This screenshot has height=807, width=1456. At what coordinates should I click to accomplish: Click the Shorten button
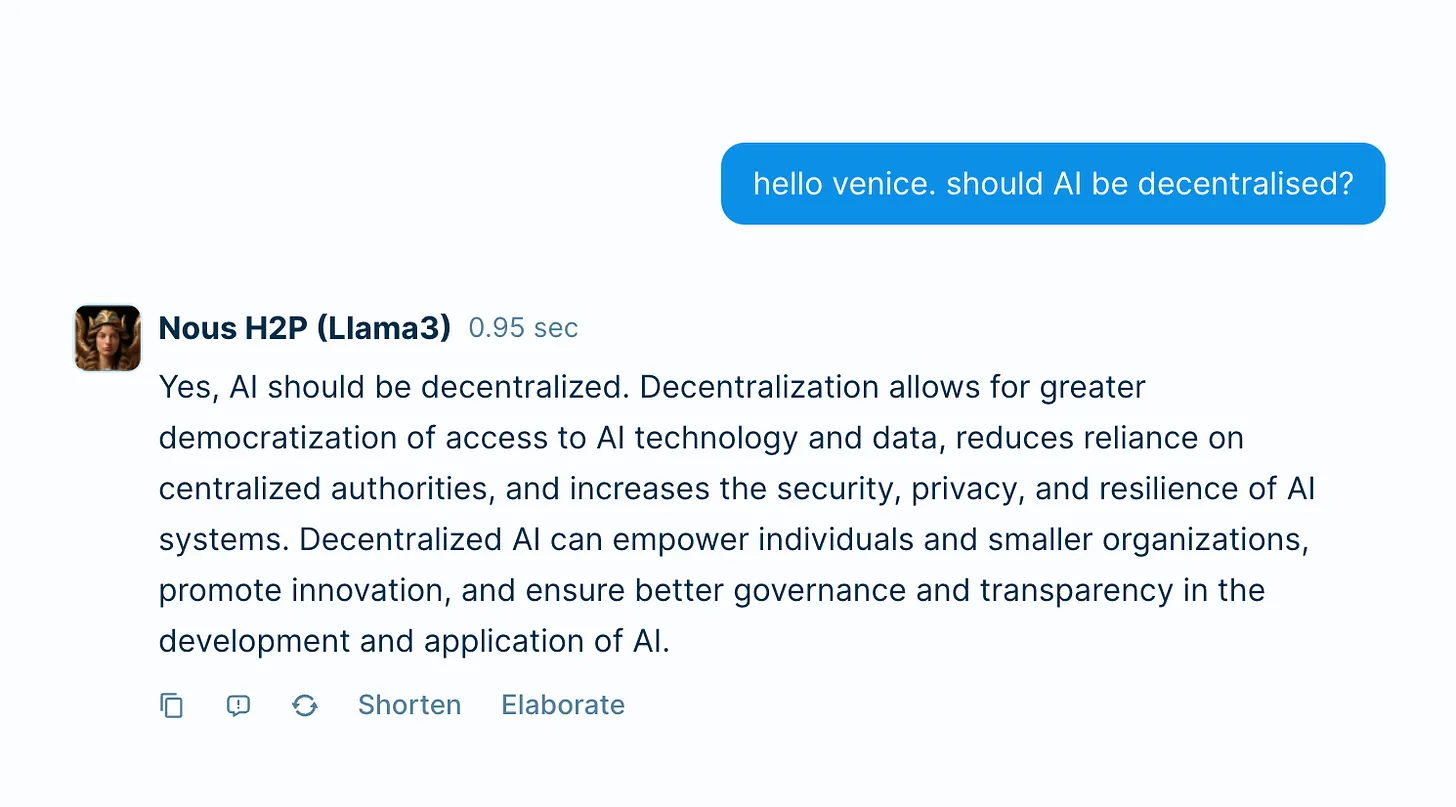tap(409, 705)
